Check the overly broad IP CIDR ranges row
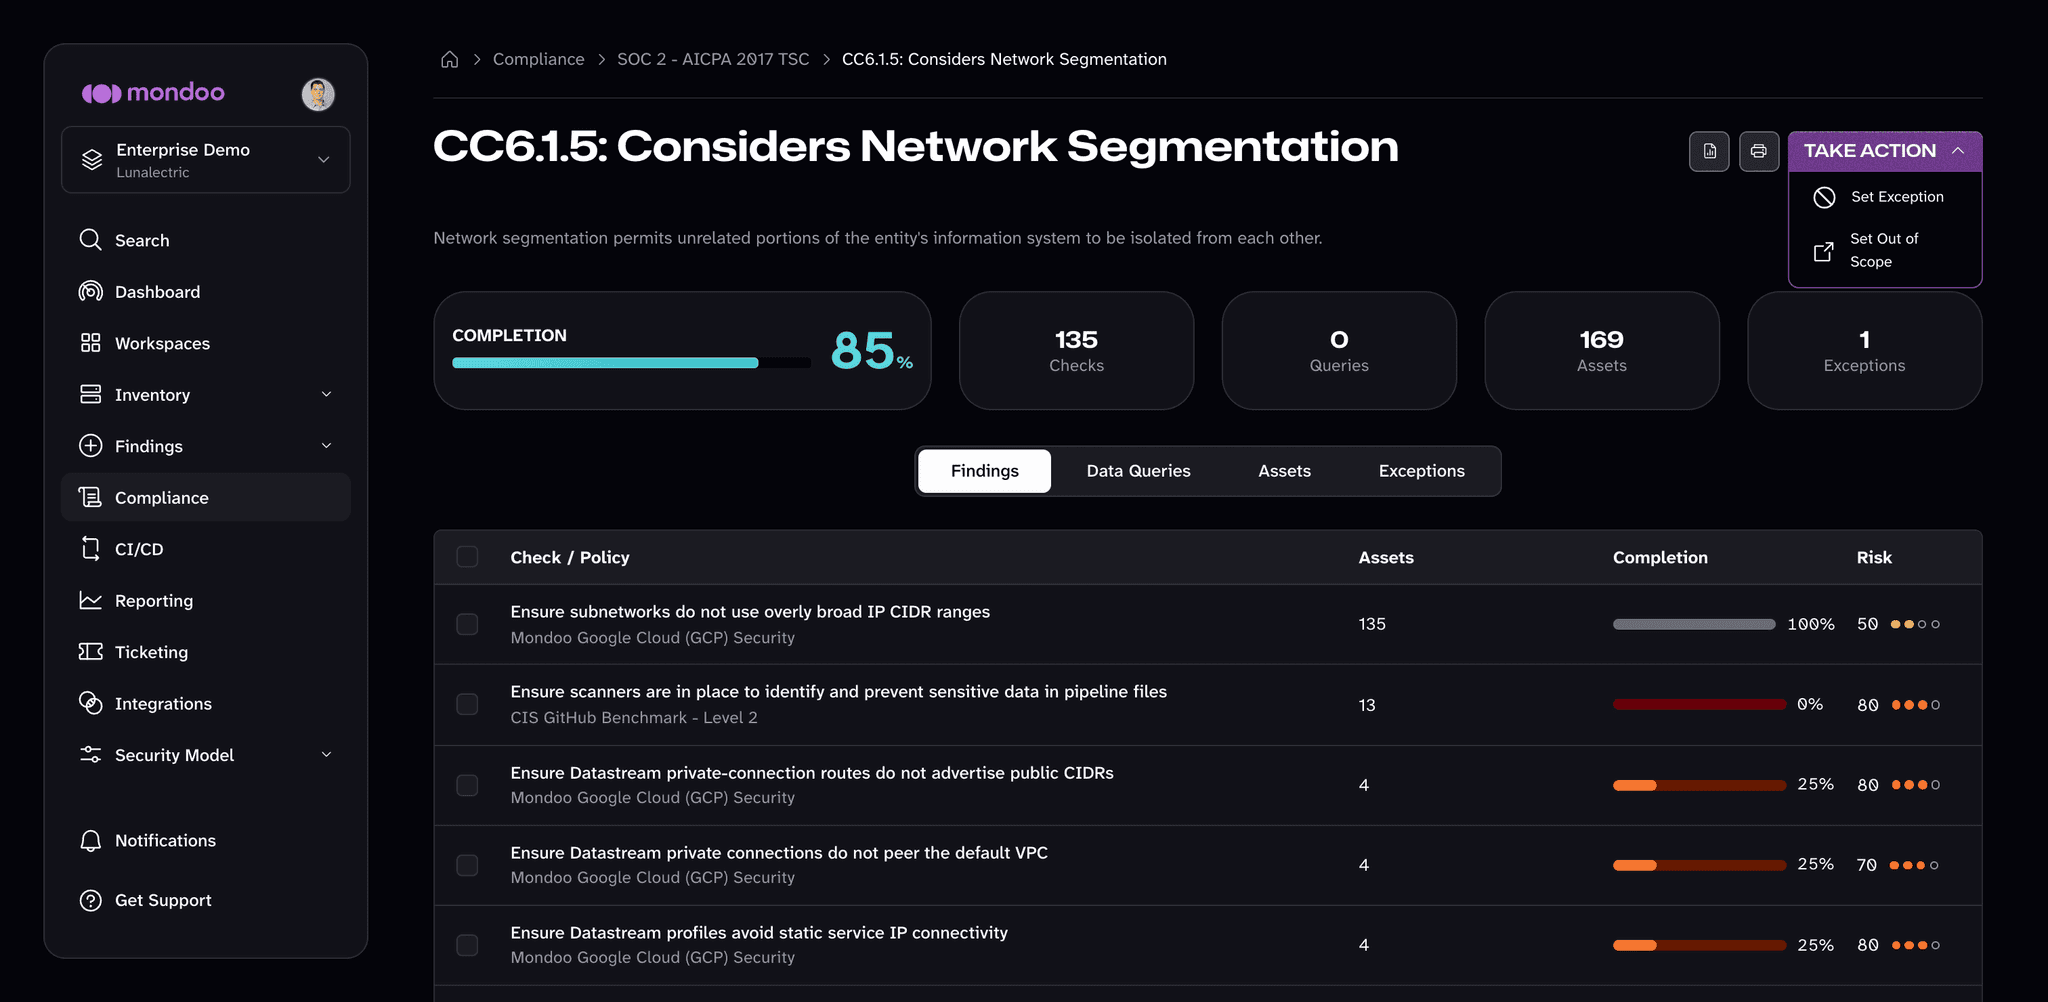This screenshot has height=1002, width=2048. point(467,624)
